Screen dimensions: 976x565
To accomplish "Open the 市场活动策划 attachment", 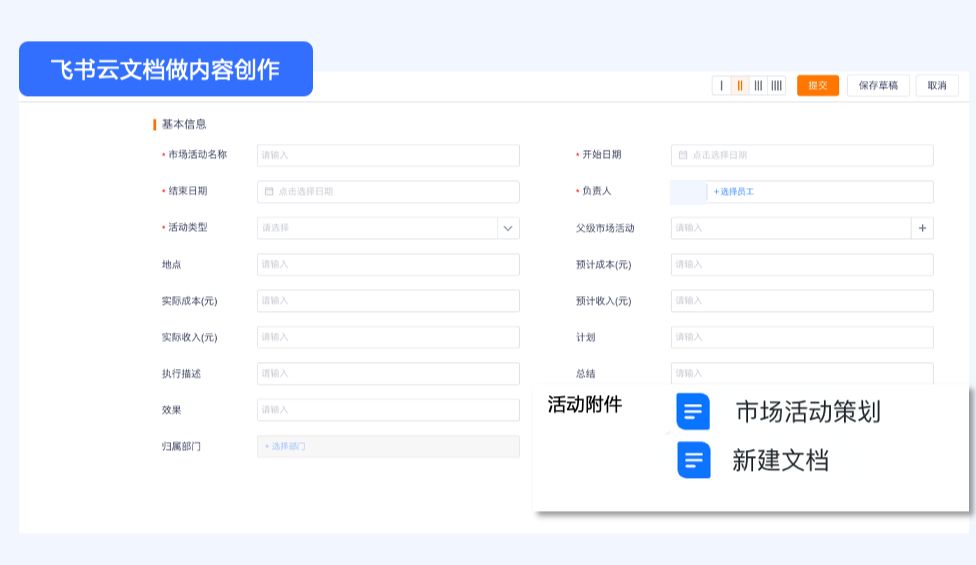I will coord(808,412).
